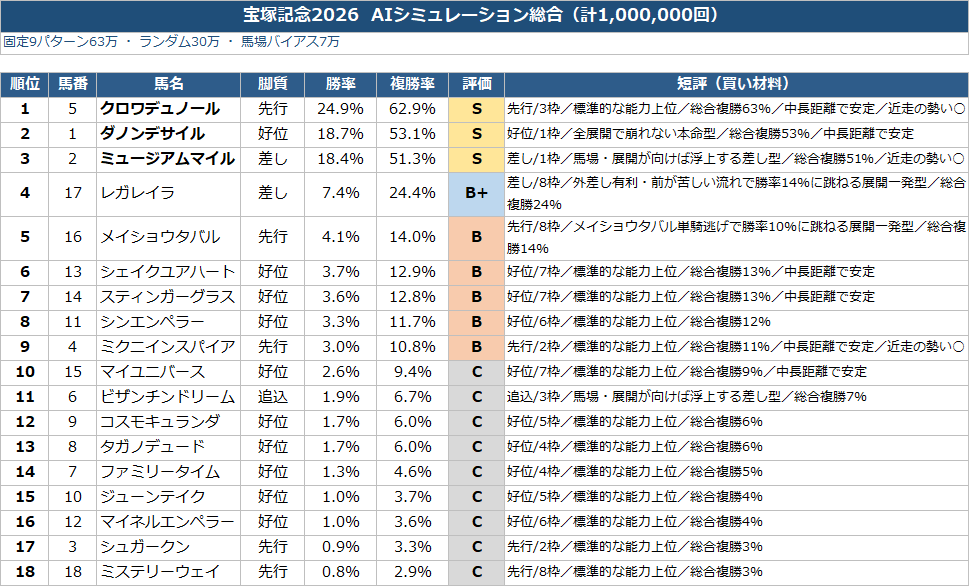Click the 短評（買い材料） column header

(736, 84)
